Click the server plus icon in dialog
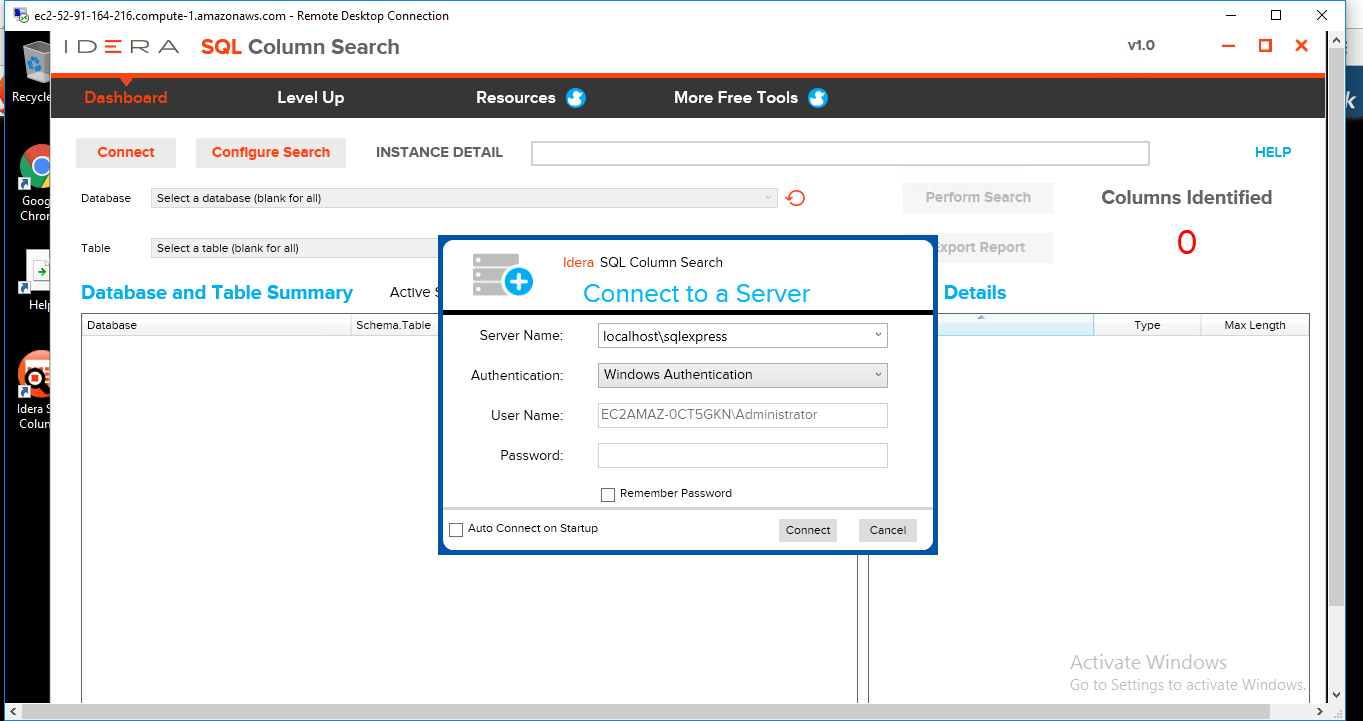 (502, 275)
